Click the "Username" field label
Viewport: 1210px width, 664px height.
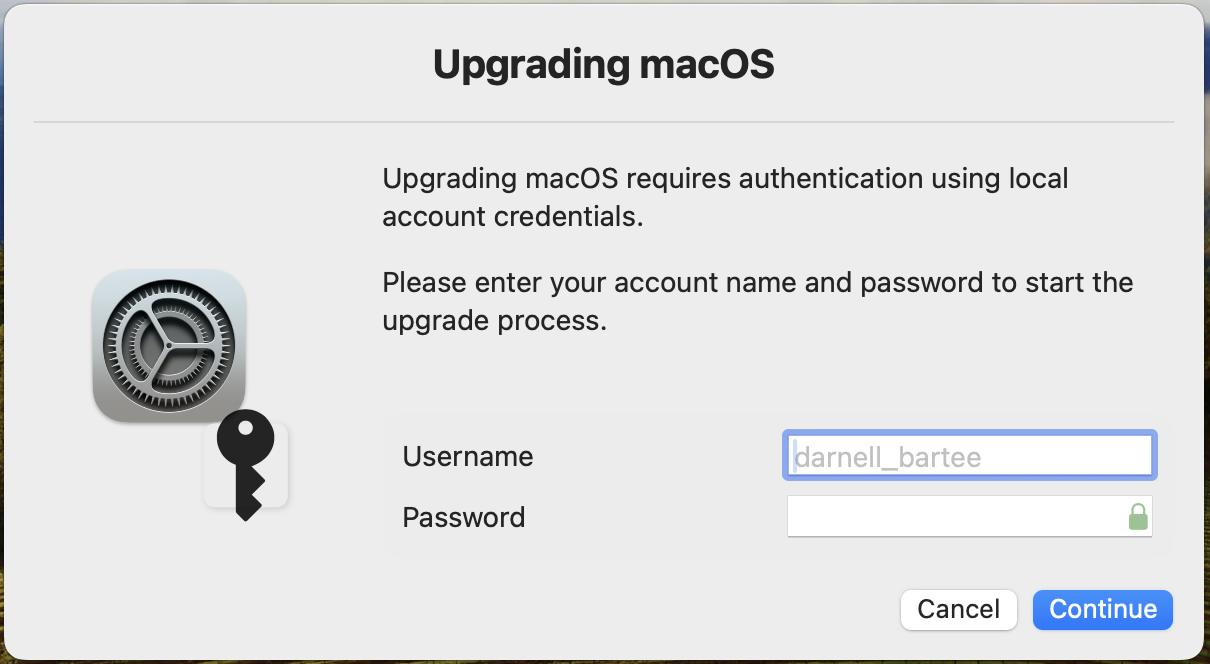click(468, 457)
